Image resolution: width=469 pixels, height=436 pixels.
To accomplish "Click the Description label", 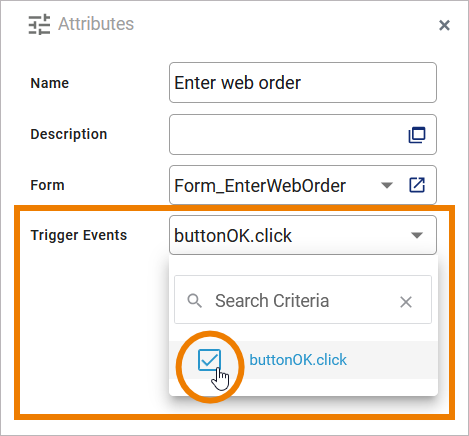I will coord(69,134).
